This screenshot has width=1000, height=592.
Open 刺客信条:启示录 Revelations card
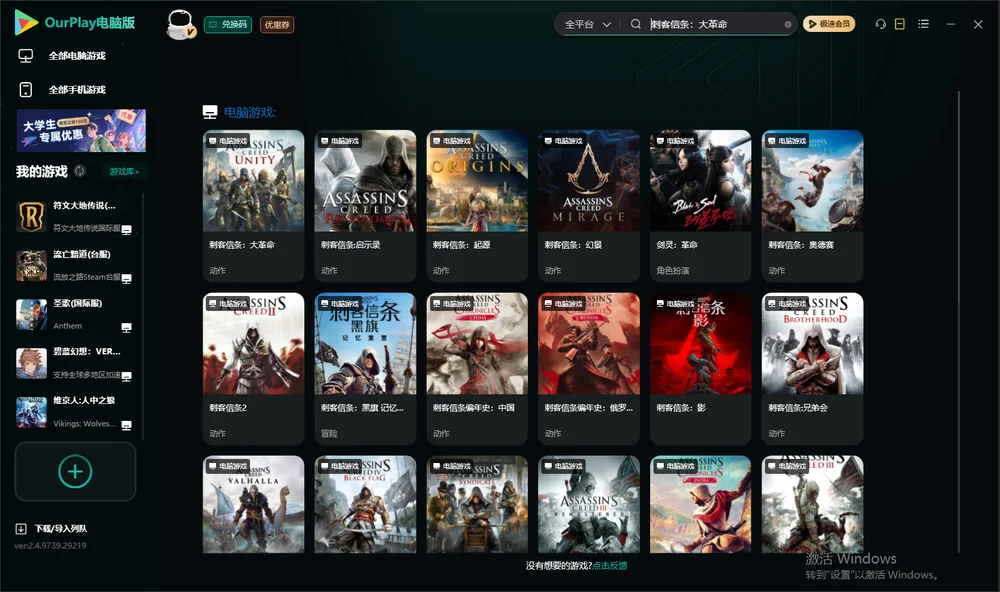click(x=365, y=205)
